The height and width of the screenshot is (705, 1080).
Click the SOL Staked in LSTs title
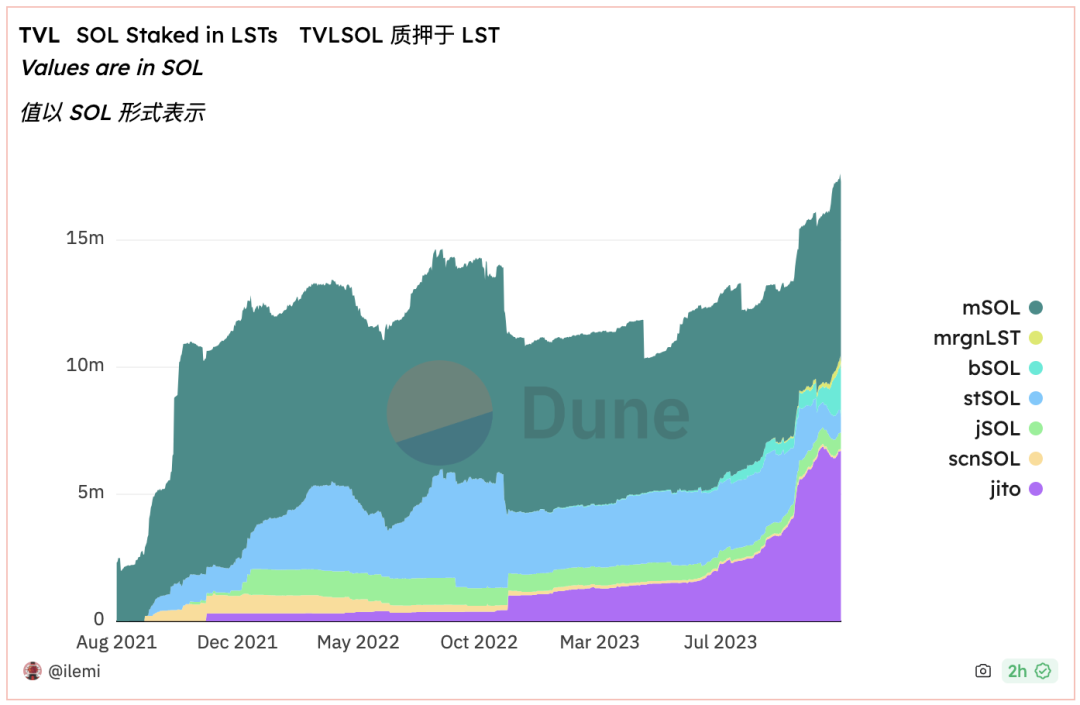[177, 35]
